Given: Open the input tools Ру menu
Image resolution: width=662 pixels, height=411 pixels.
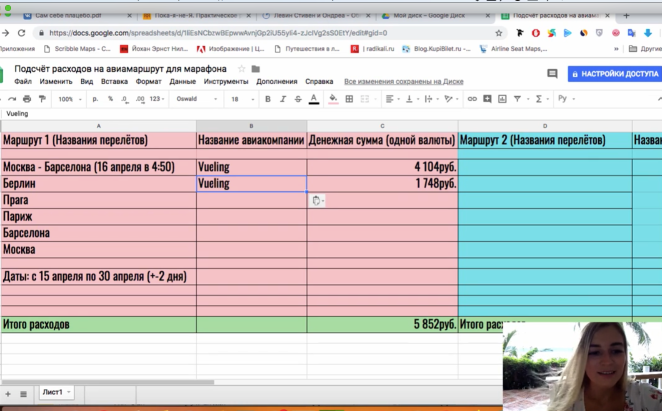Looking at the screenshot, I should pos(566,99).
